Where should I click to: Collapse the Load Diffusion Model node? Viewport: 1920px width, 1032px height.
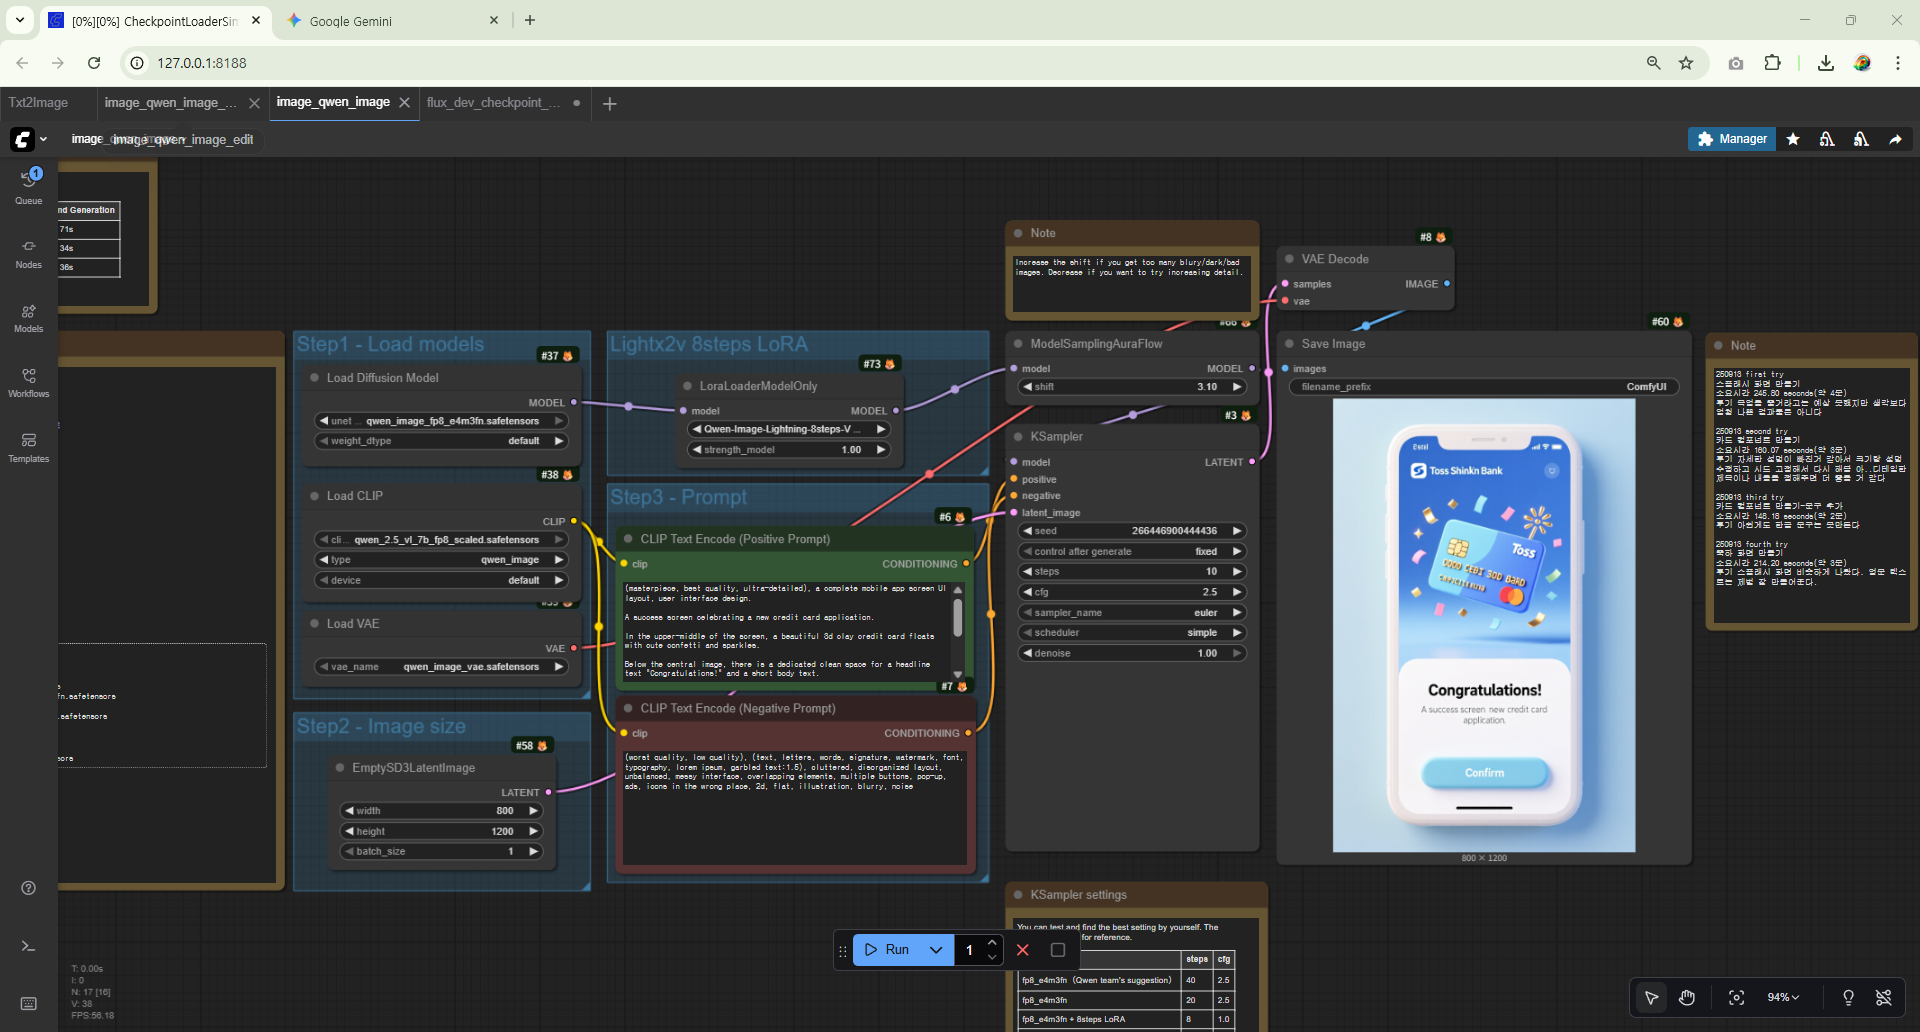[x=314, y=378]
